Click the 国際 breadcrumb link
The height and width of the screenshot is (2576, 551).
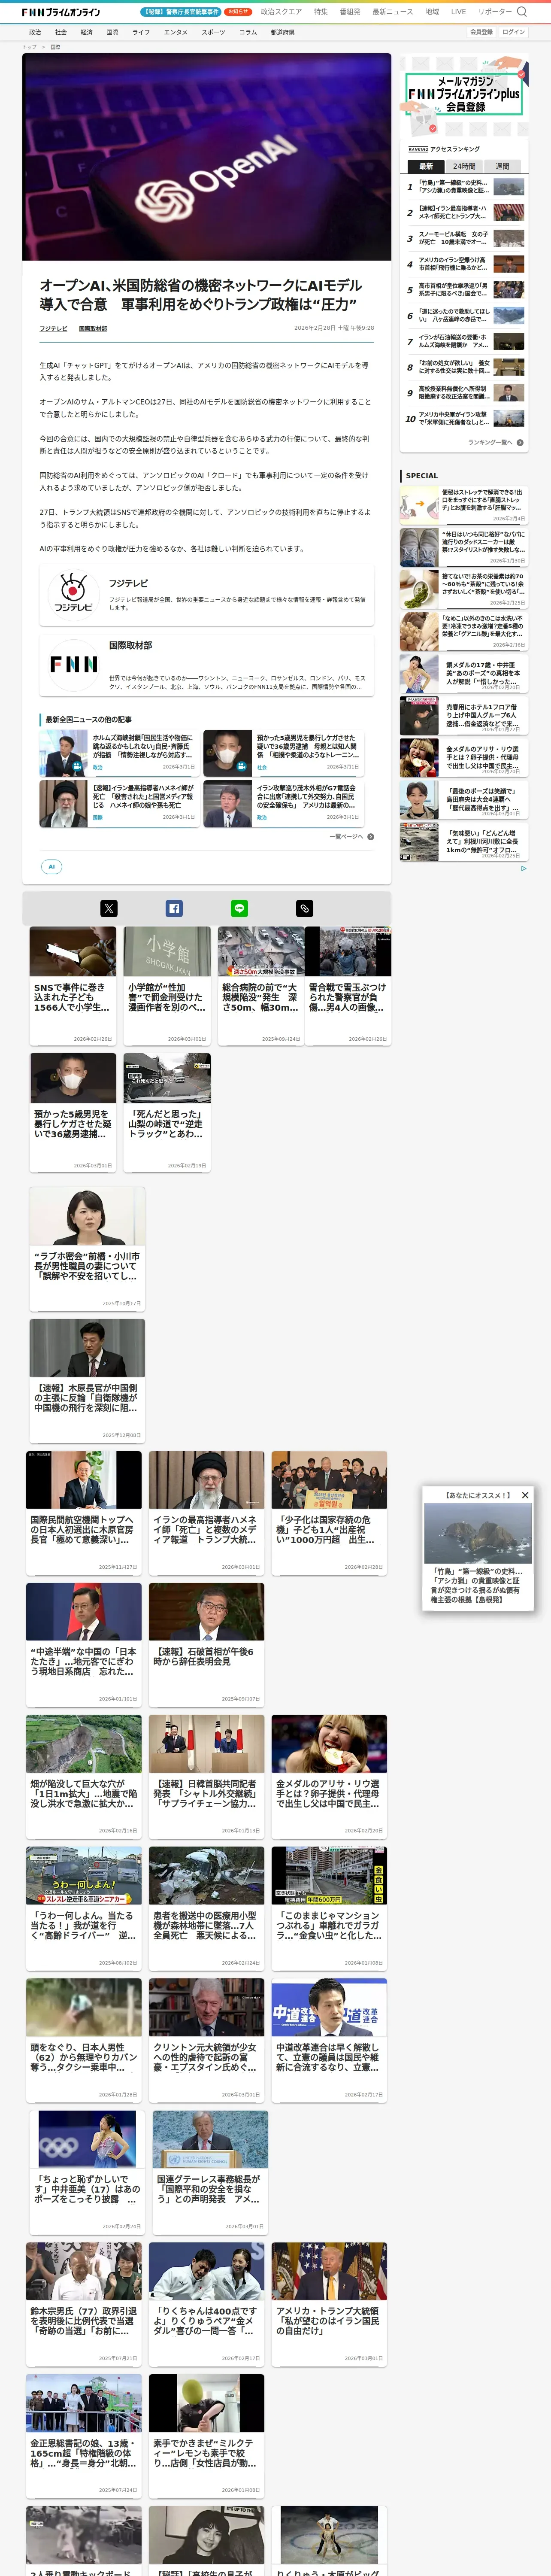pos(55,46)
